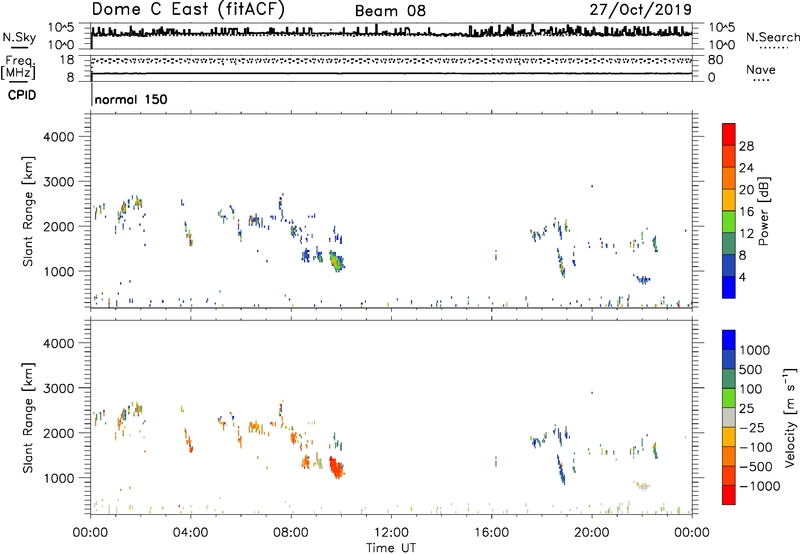Click the '80' tick right of frequency panel
Viewport: 800px width, 554px height.
pyautogui.click(x=715, y=60)
